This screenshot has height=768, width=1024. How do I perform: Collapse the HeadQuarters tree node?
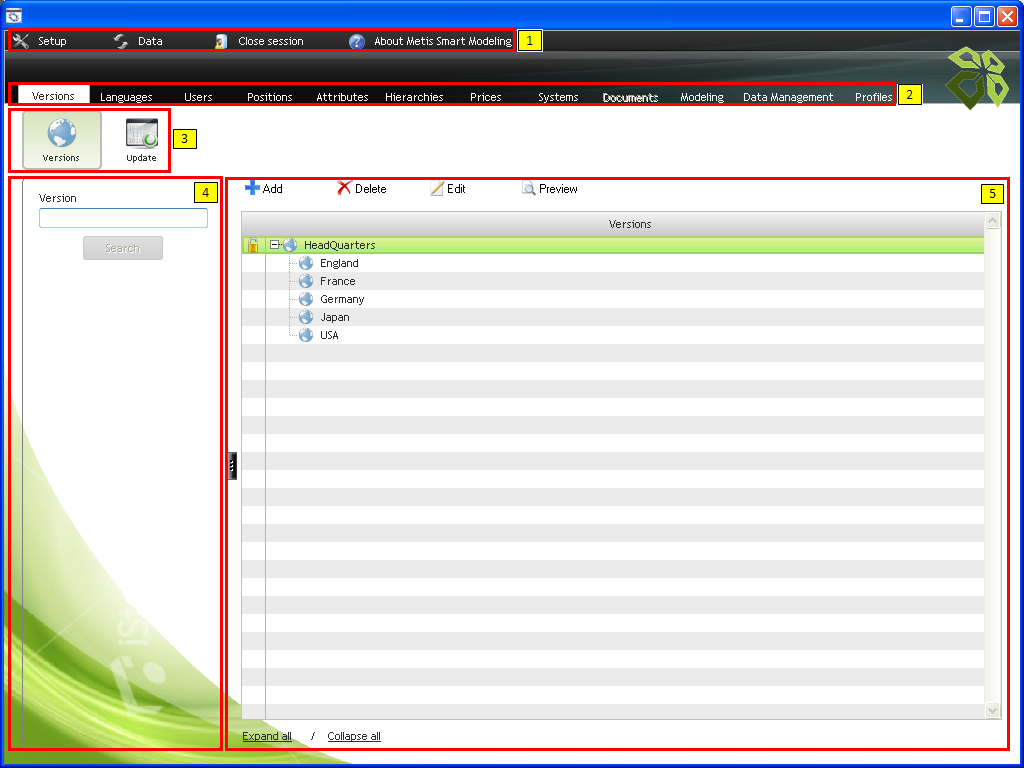(x=275, y=245)
